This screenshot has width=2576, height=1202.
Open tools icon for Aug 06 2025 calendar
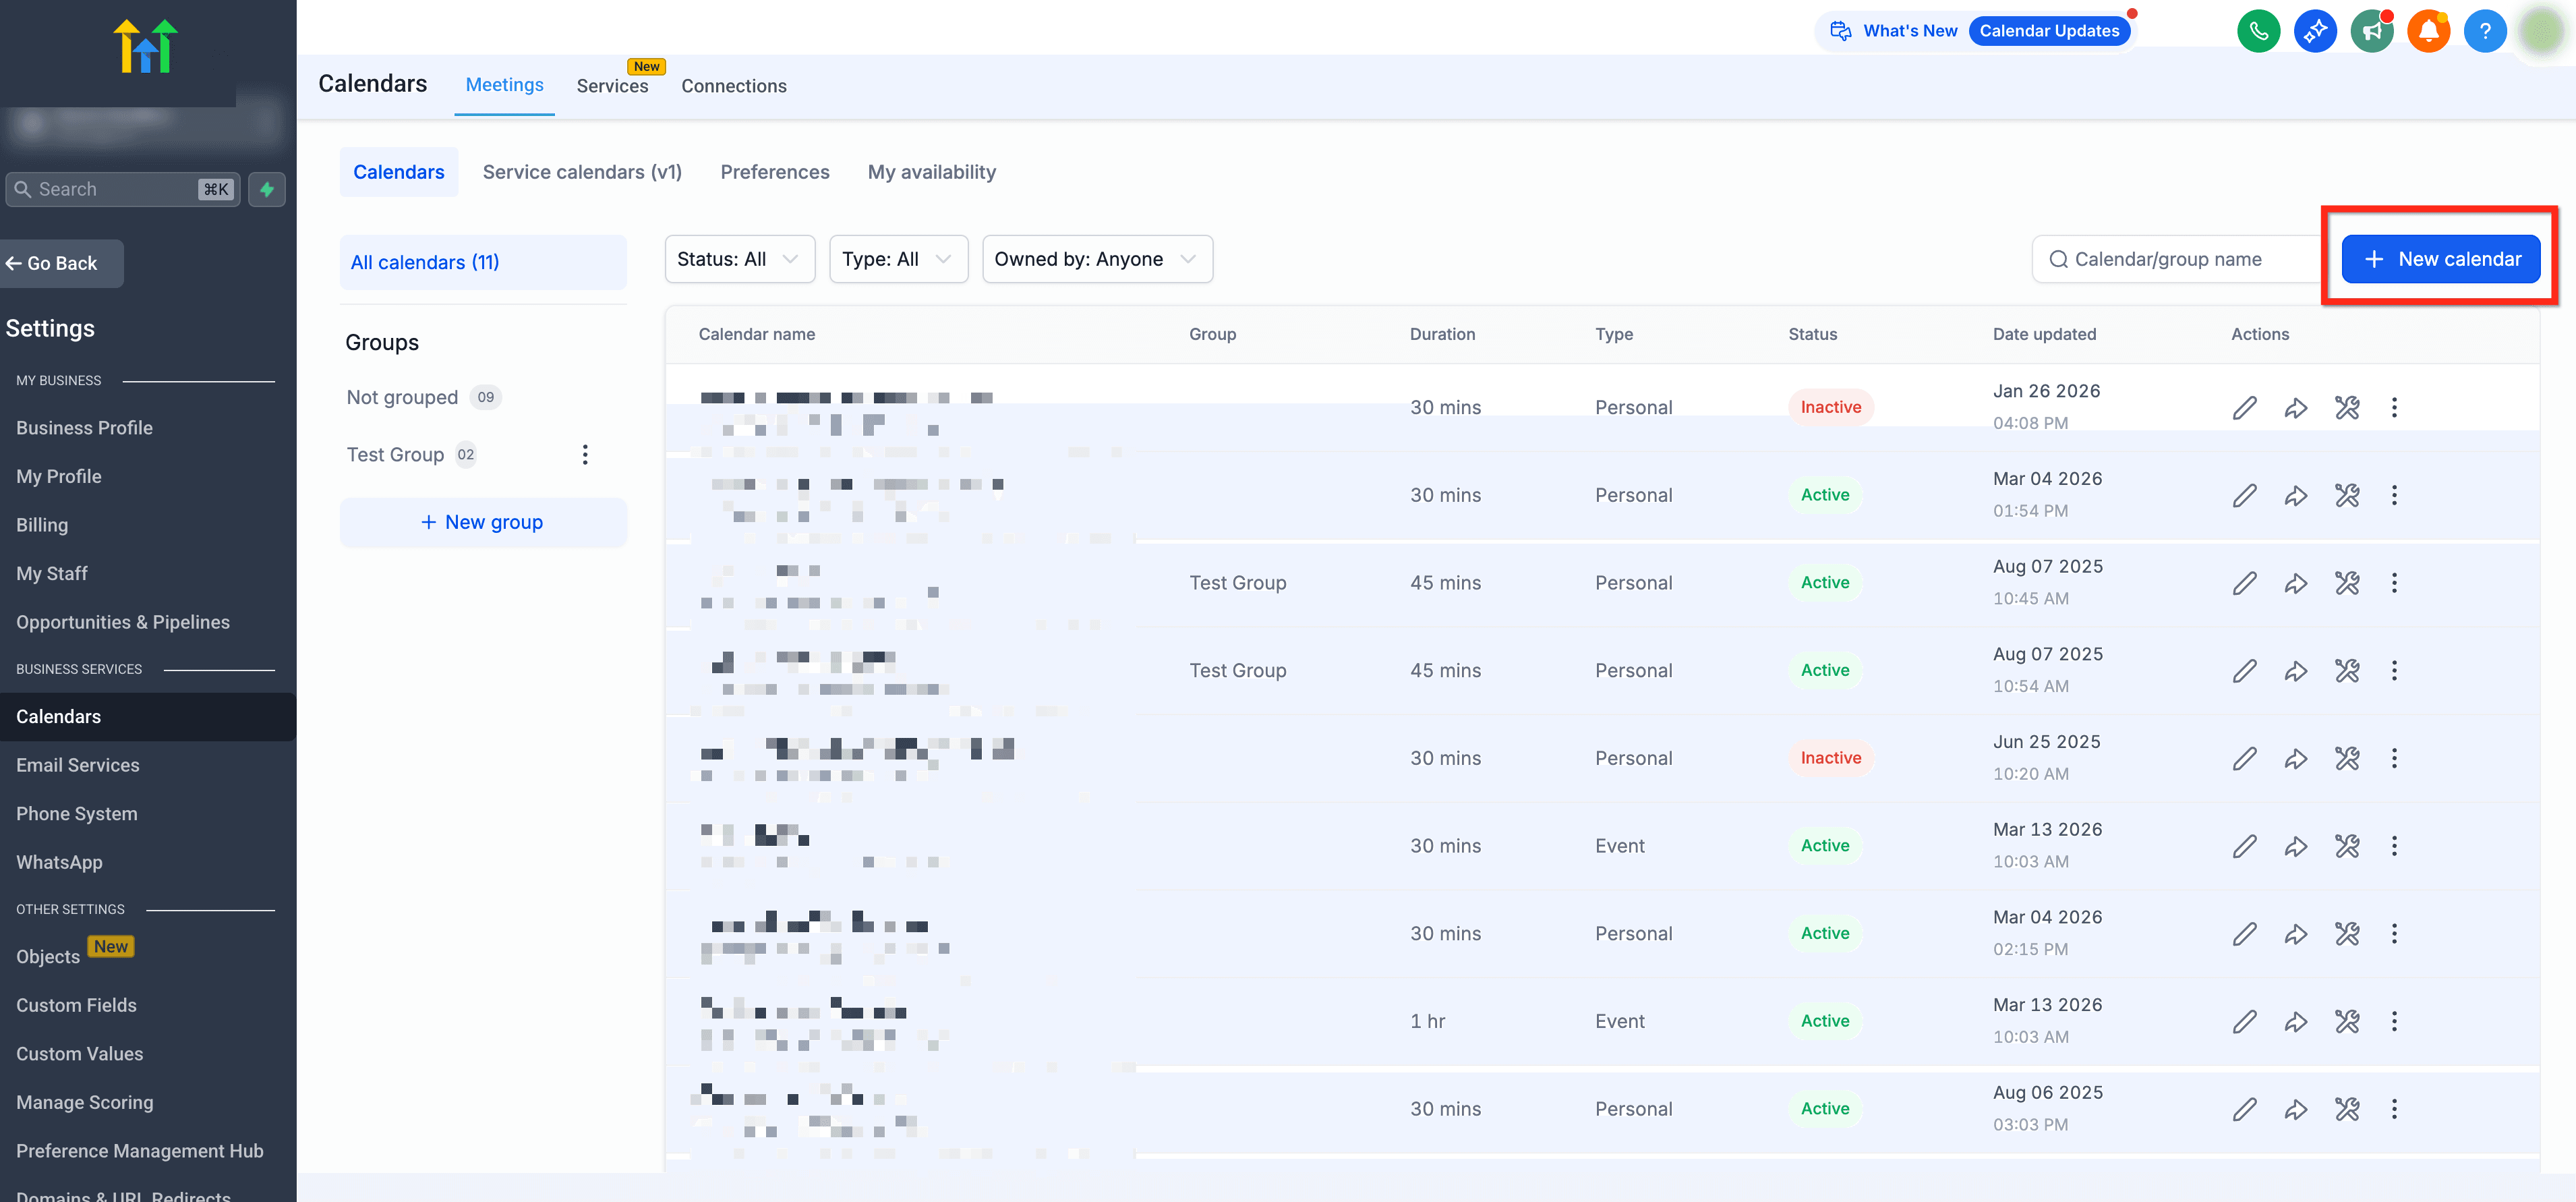point(2347,1109)
